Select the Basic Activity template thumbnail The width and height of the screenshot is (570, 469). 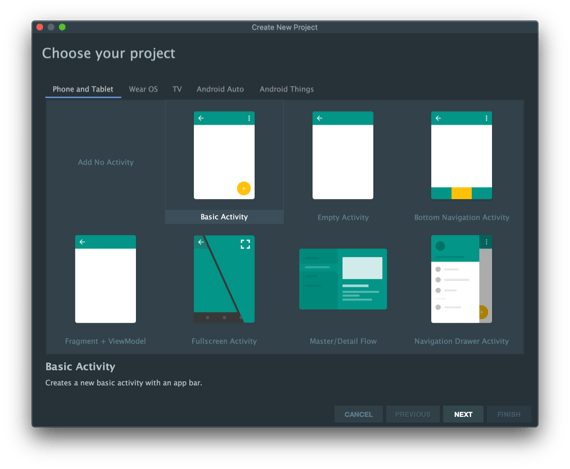tap(224, 155)
